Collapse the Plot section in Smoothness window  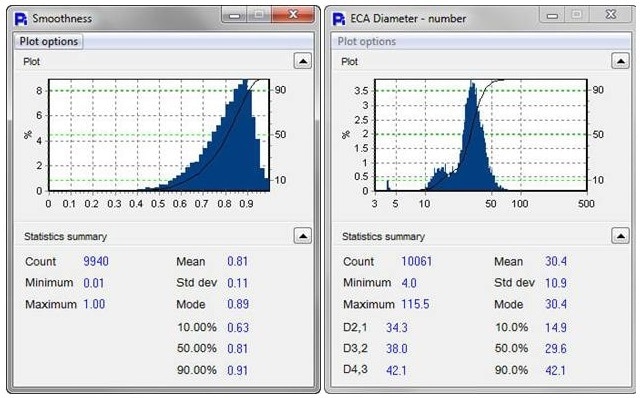pos(302,61)
